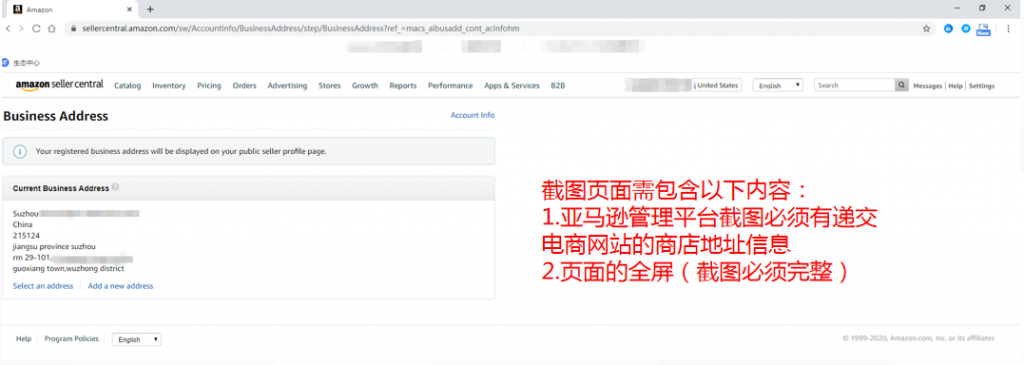Click Select an address link
1024x365 pixels.
pos(43,286)
